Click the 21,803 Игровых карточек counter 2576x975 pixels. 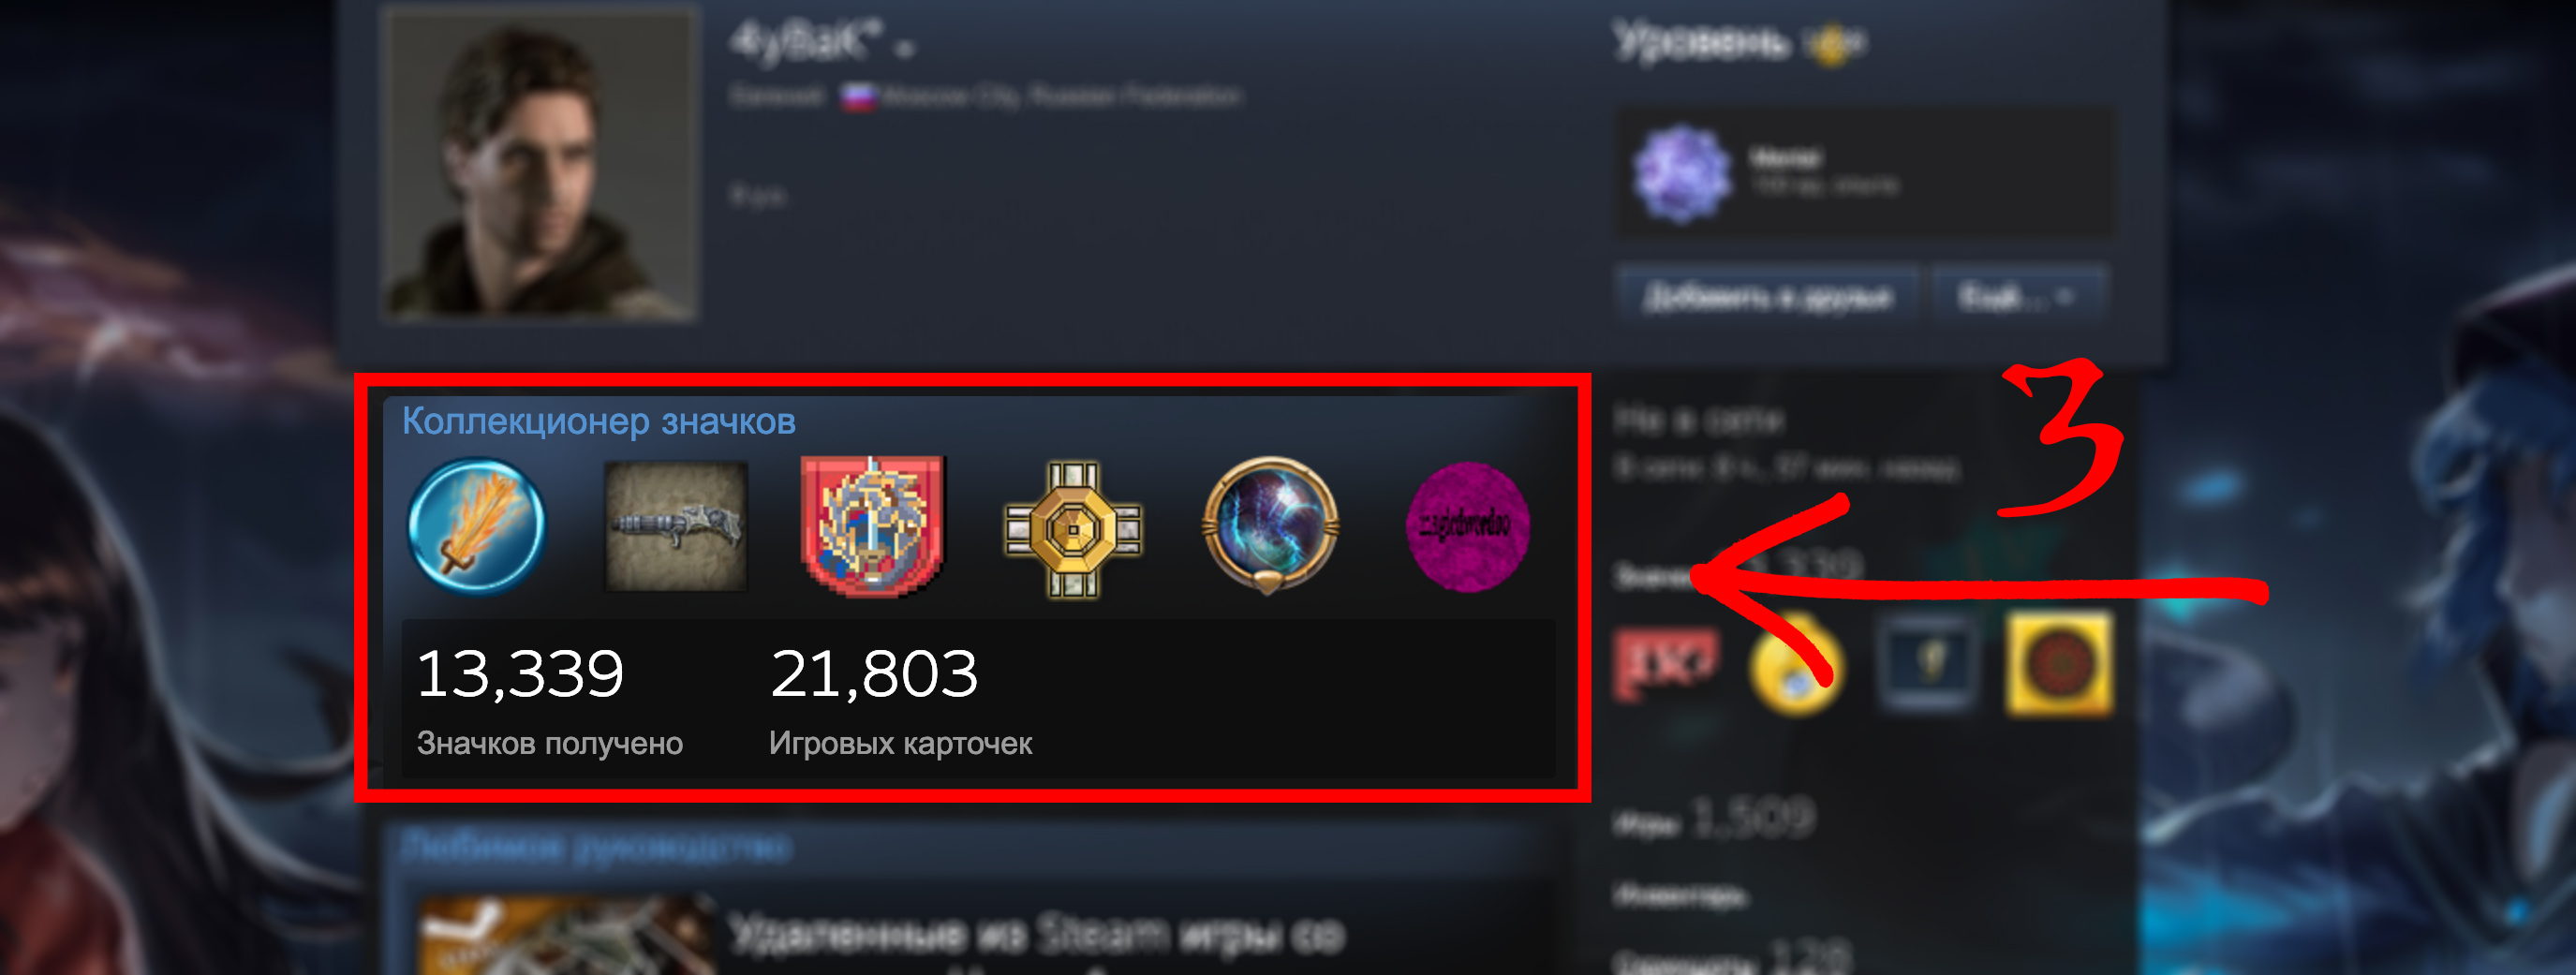(900, 700)
